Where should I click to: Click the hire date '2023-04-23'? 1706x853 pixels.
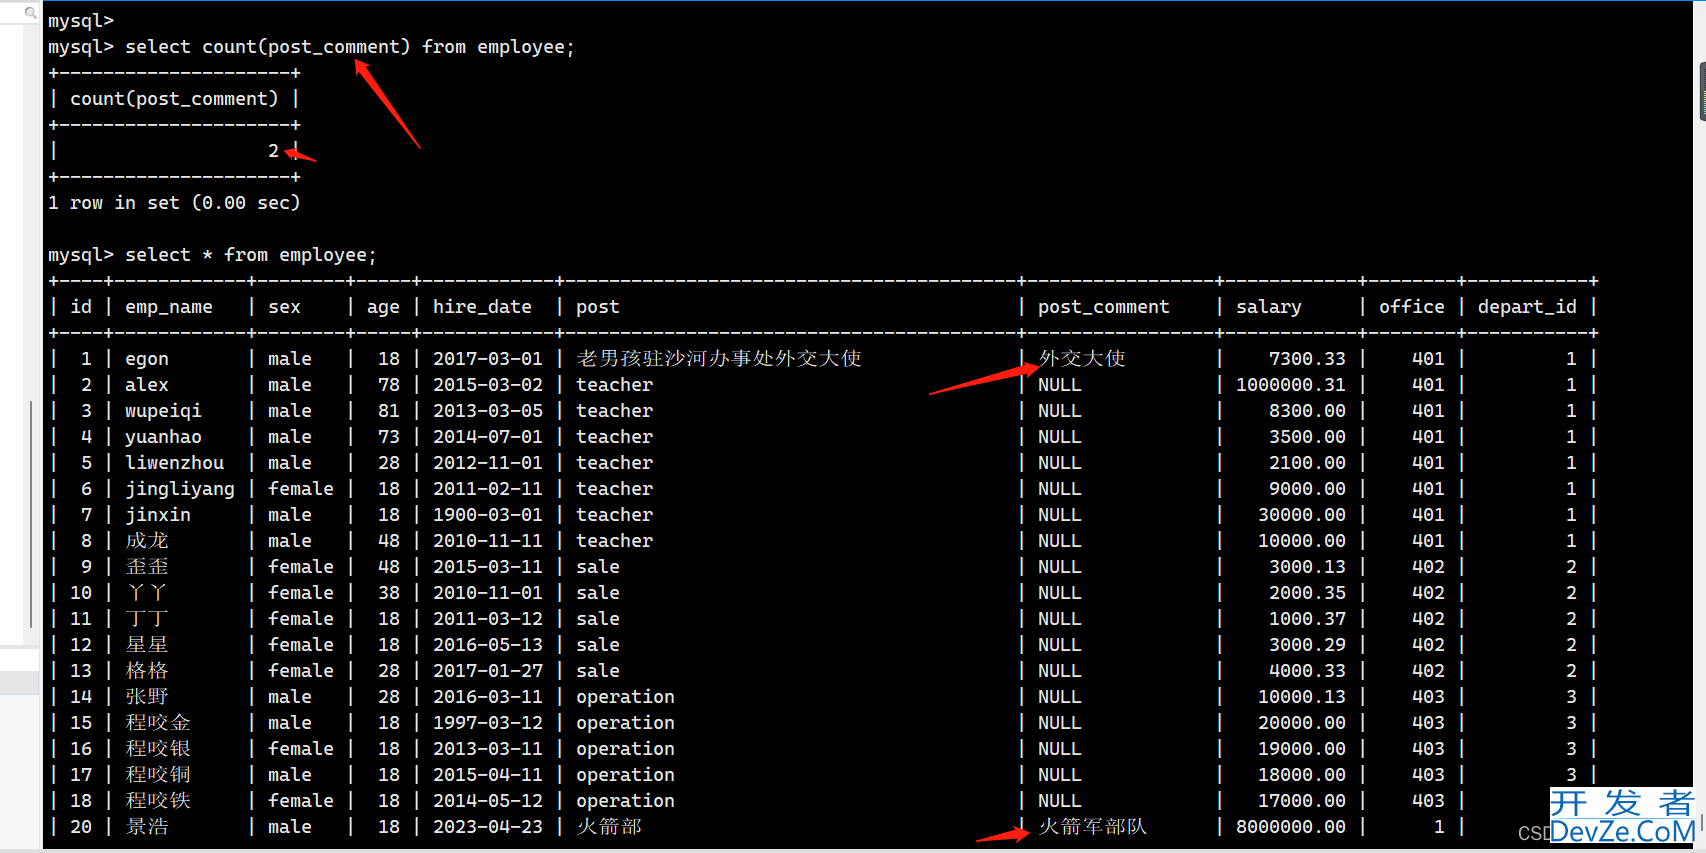(x=488, y=827)
